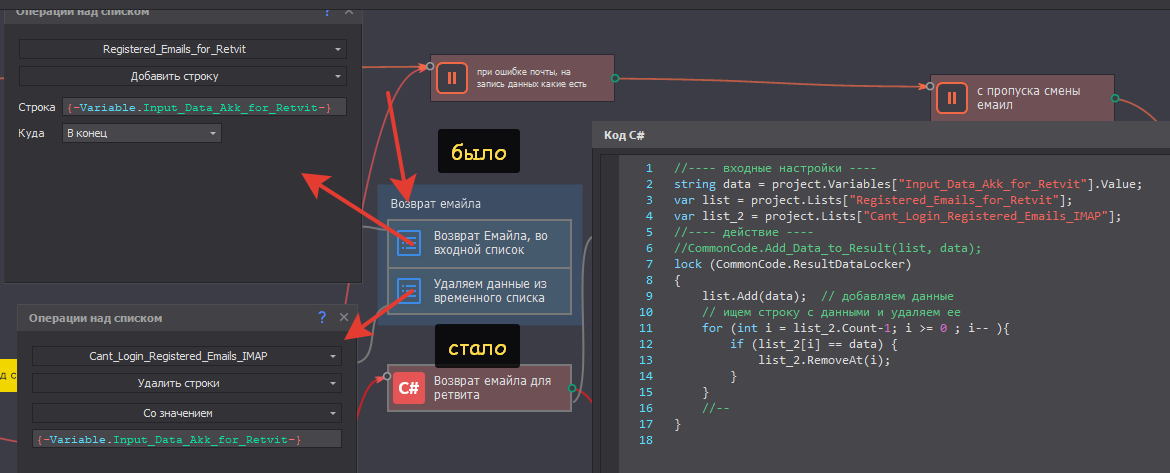
Task: Open help in the lower 'Операции над списком' panel
Action: click(x=322, y=318)
